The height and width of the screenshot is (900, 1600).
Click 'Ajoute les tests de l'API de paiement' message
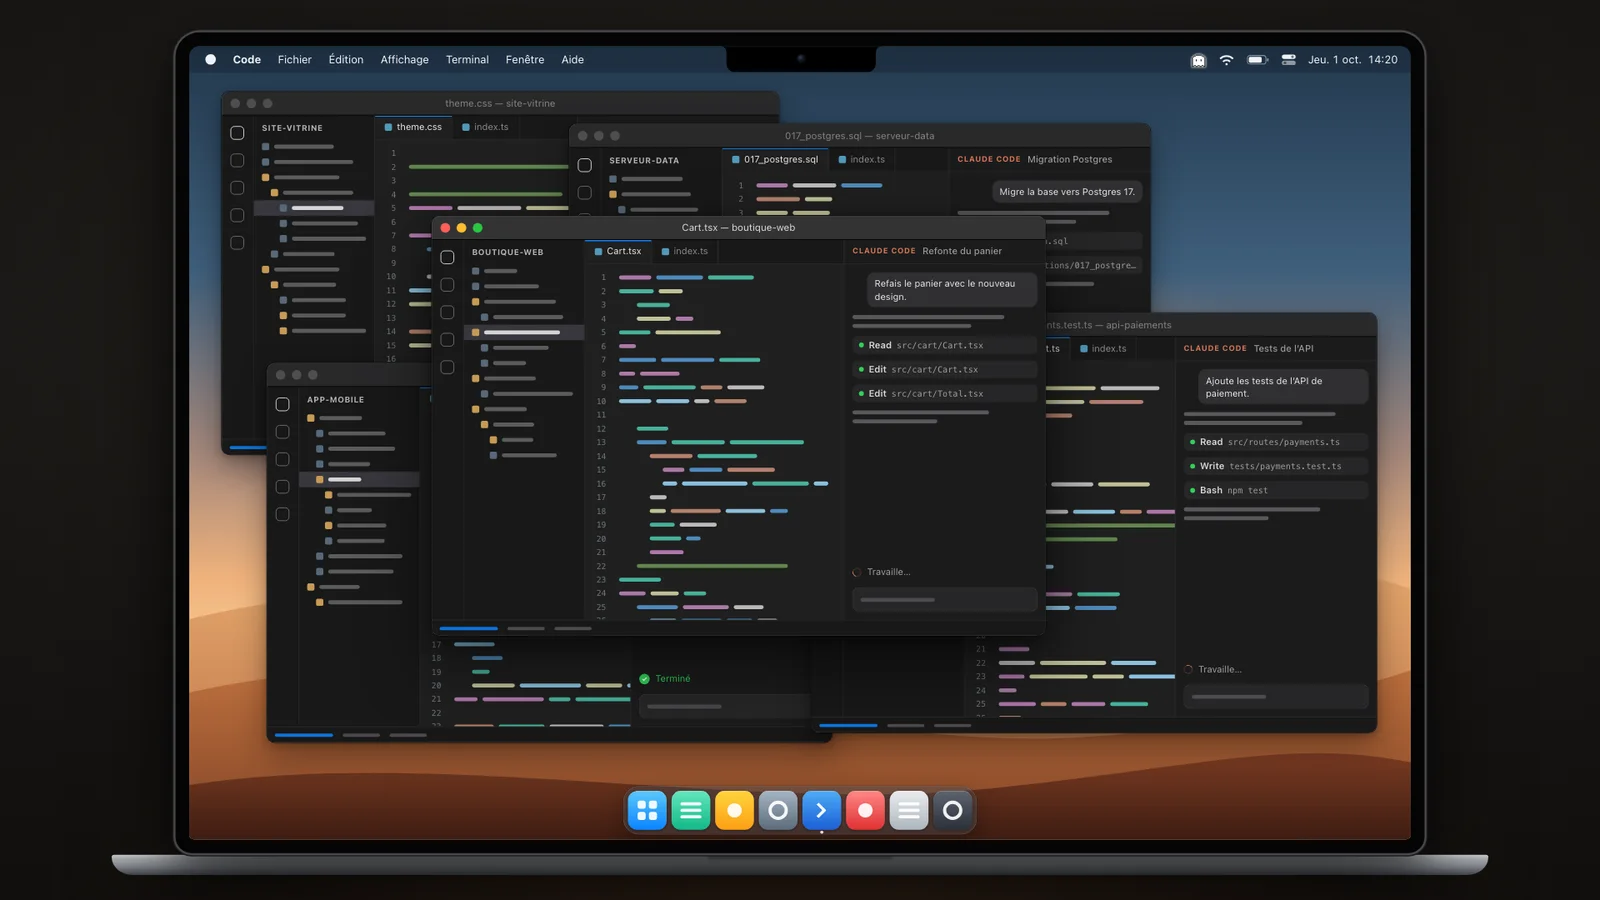pos(1283,387)
